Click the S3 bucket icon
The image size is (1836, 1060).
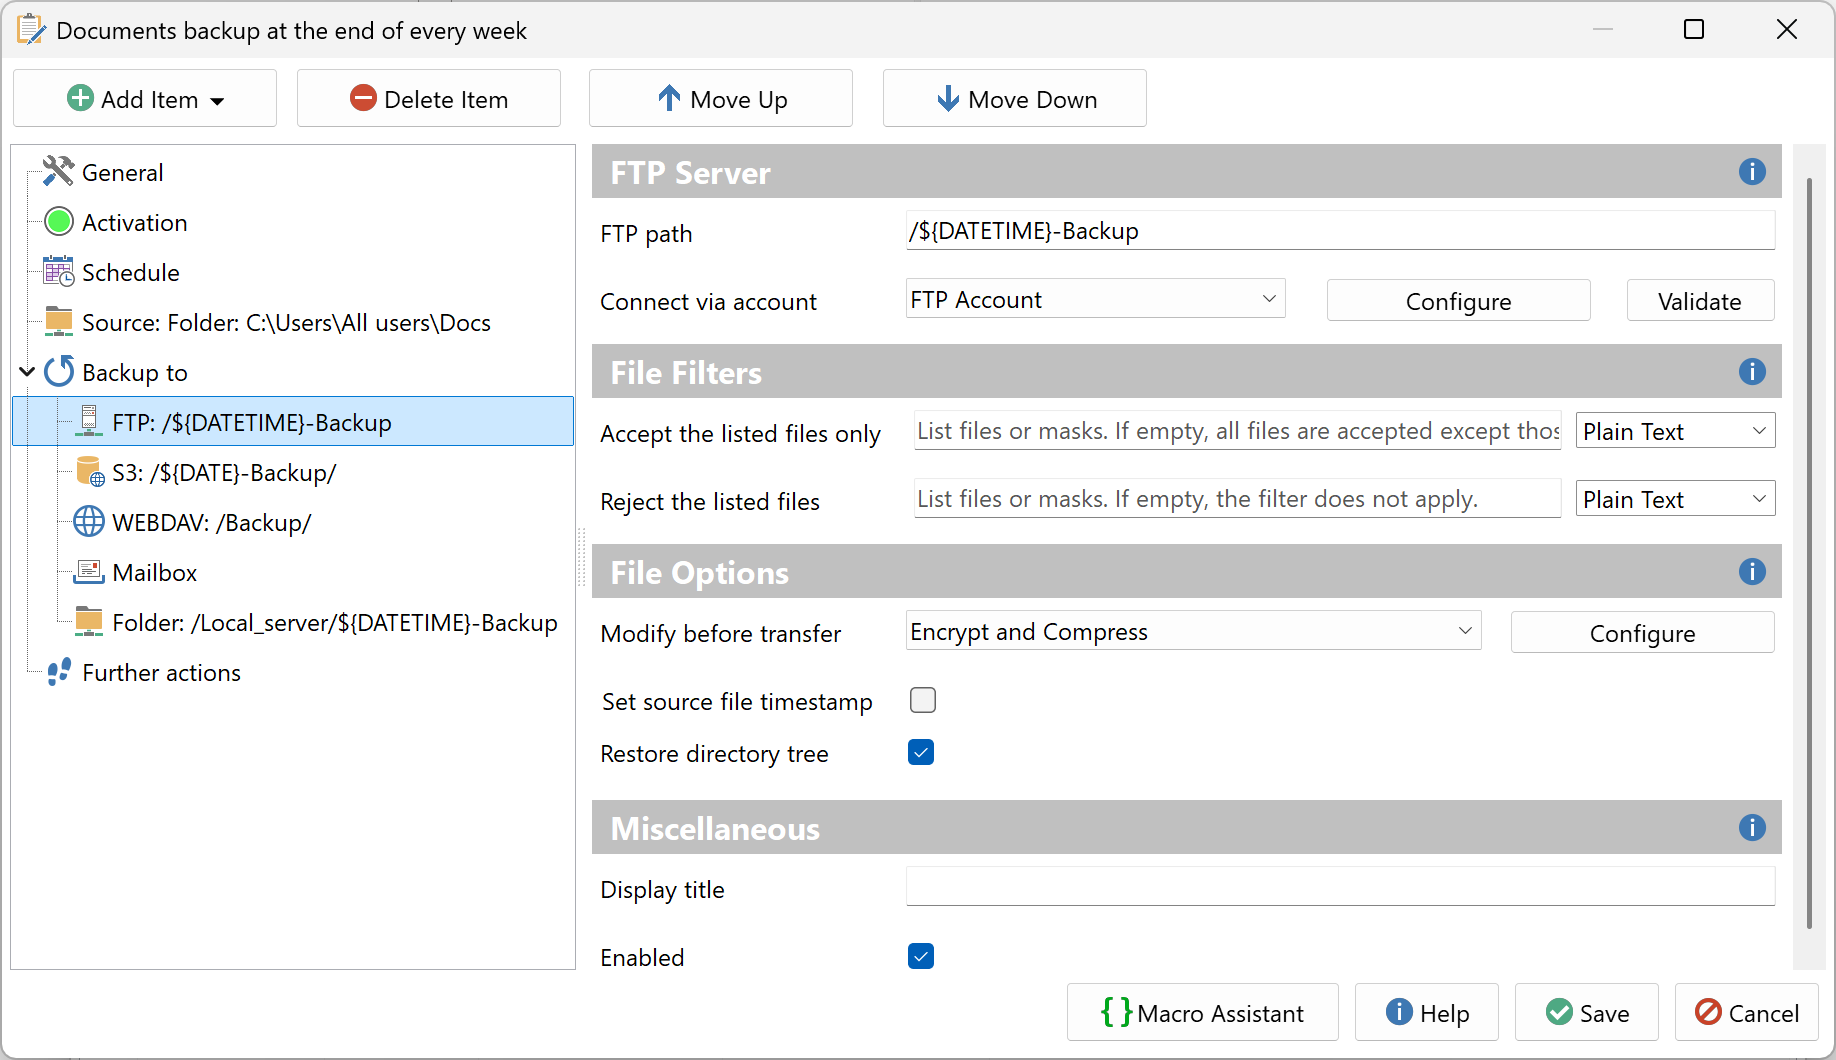click(x=90, y=472)
